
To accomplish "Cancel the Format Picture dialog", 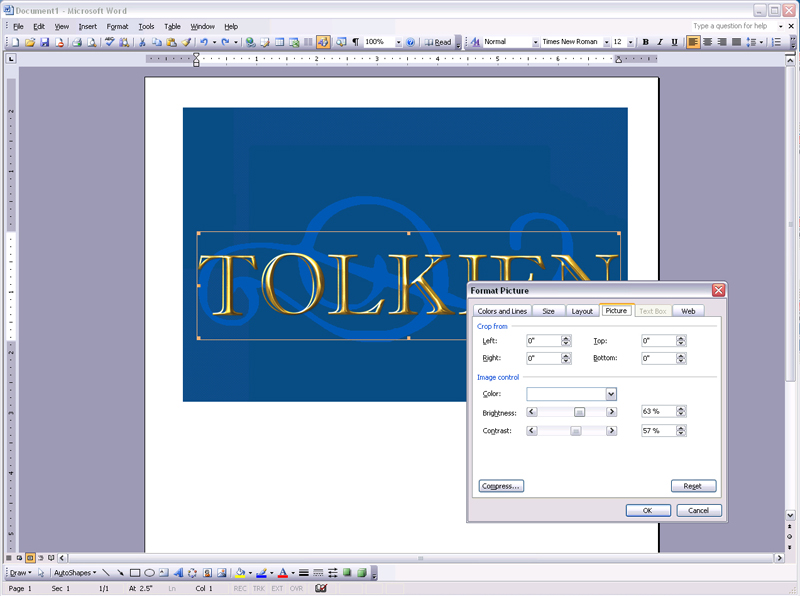I will (699, 510).
